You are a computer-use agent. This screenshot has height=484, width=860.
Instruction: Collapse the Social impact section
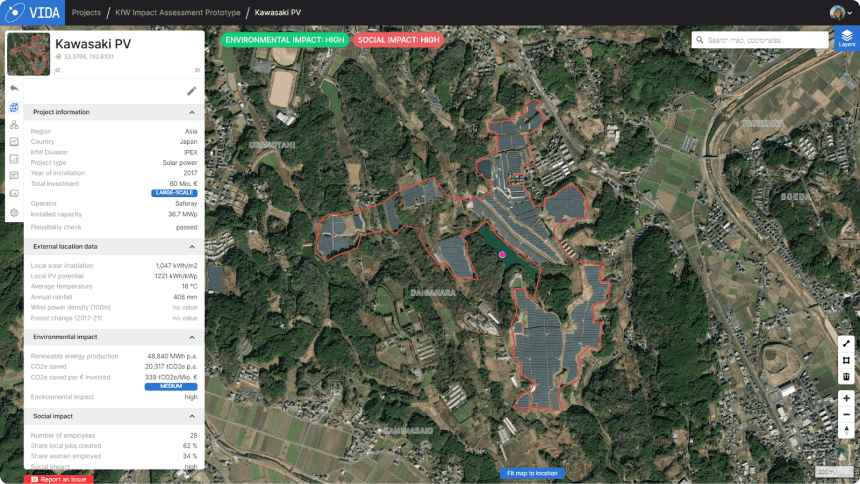tap(191, 416)
